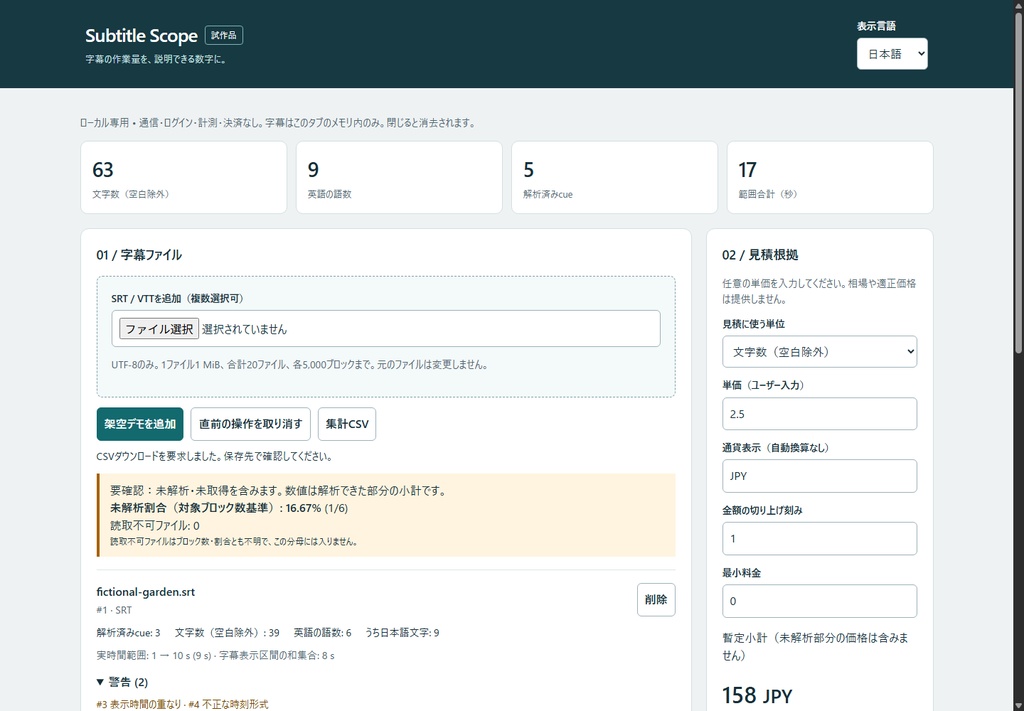Click the 9 英語の語数 stat card

click(x=399, y=178)
